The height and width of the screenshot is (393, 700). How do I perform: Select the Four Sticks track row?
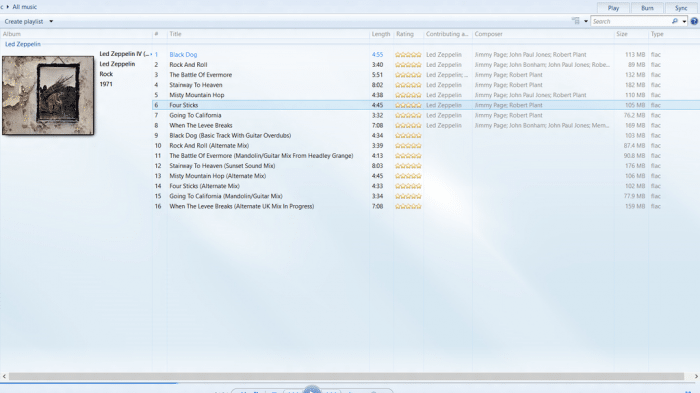(426, 105)
